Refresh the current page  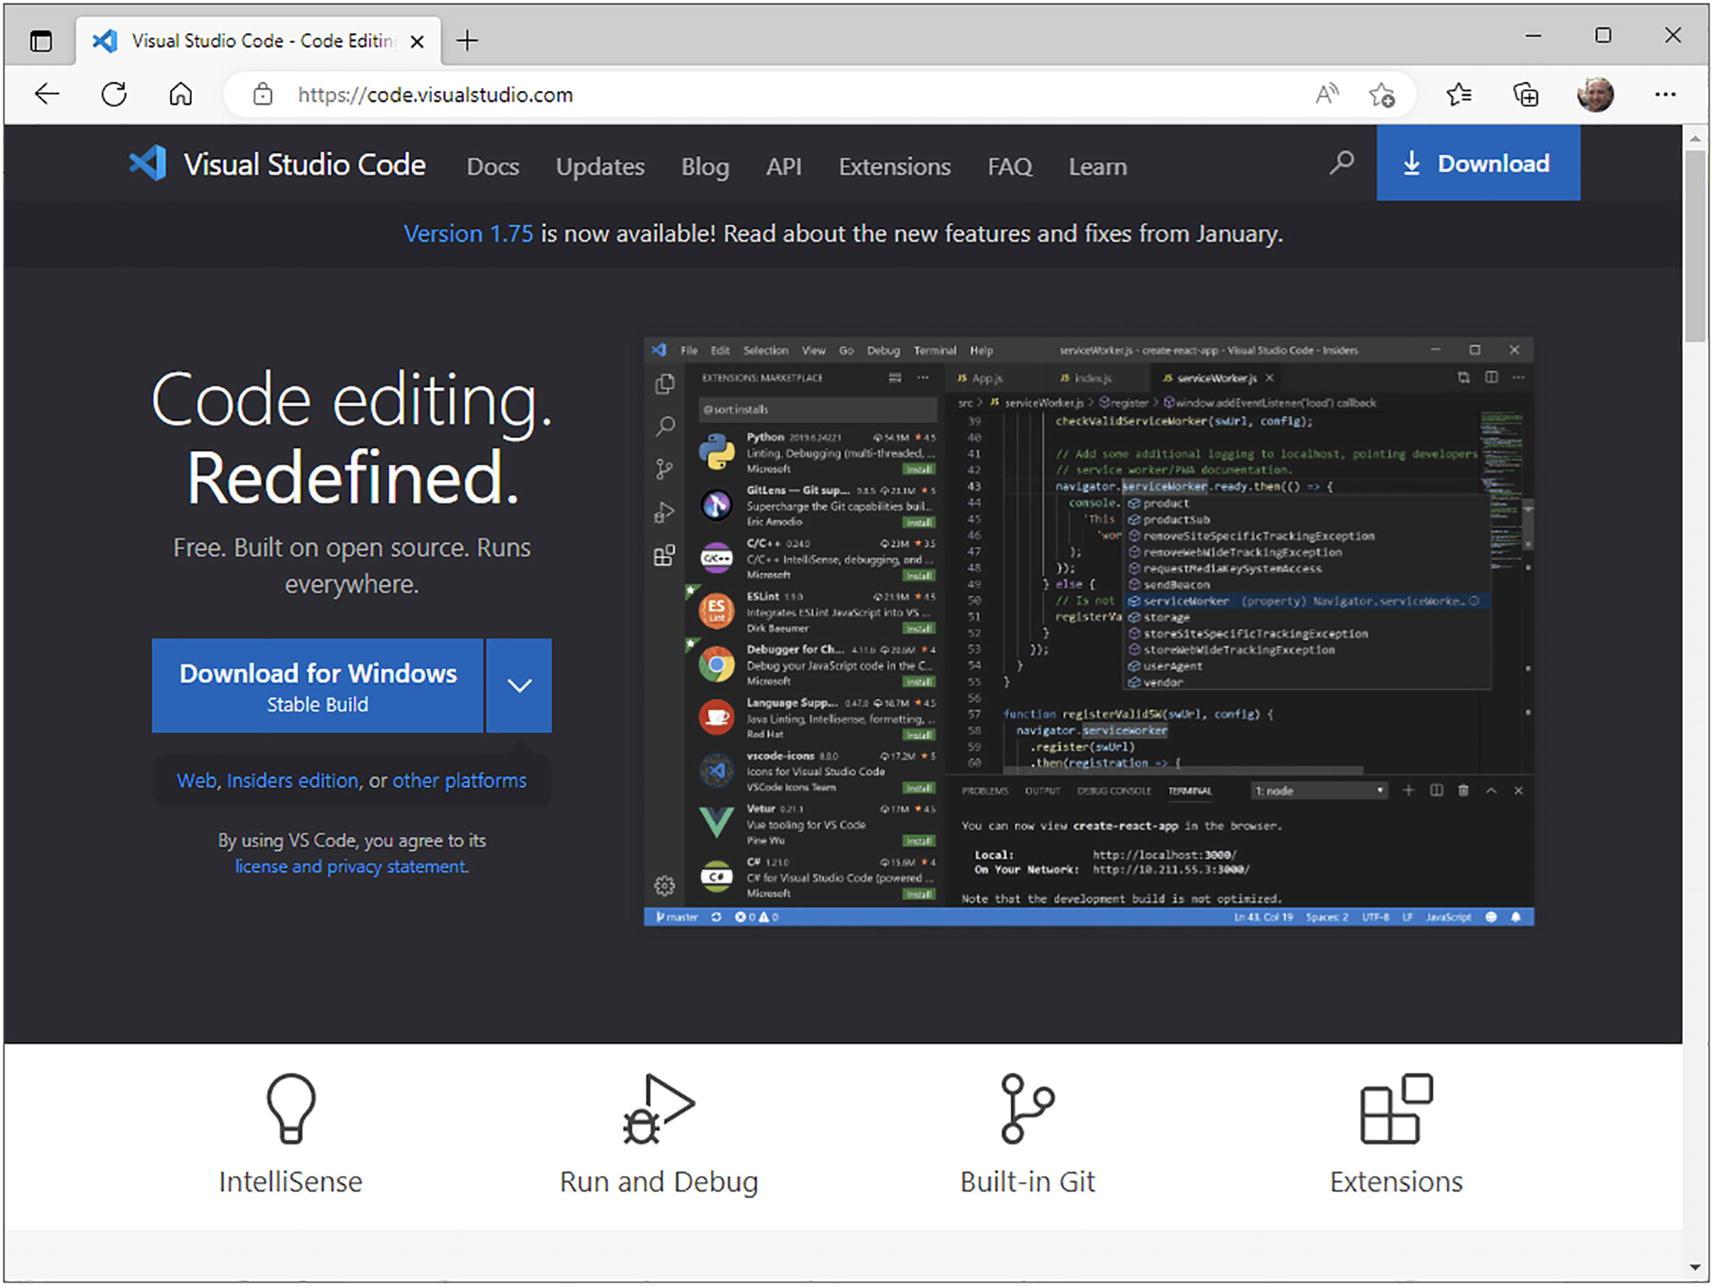pyautogui.click(x=114, y=95)
